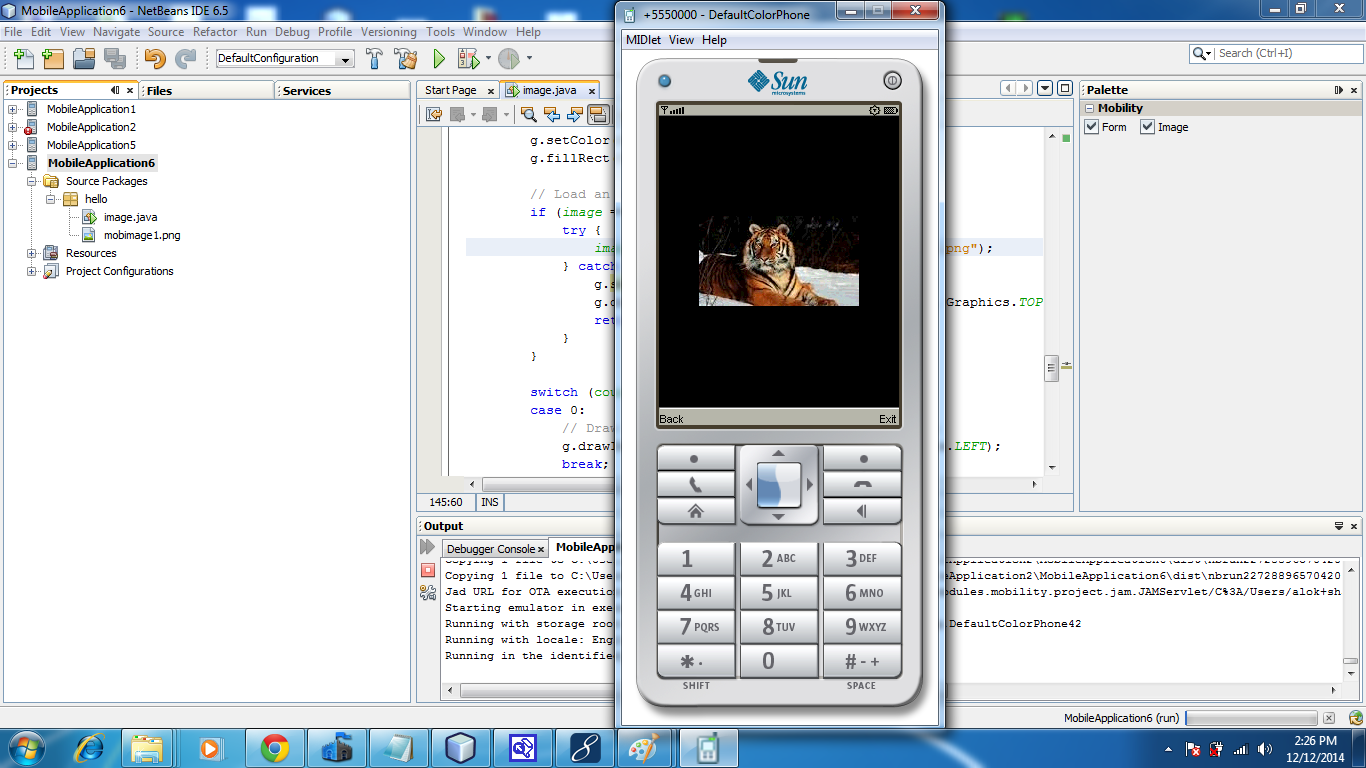Viewport: 1366px width, 768px height.
Task: Click the emulator end call key
Action: coord(862,484)
